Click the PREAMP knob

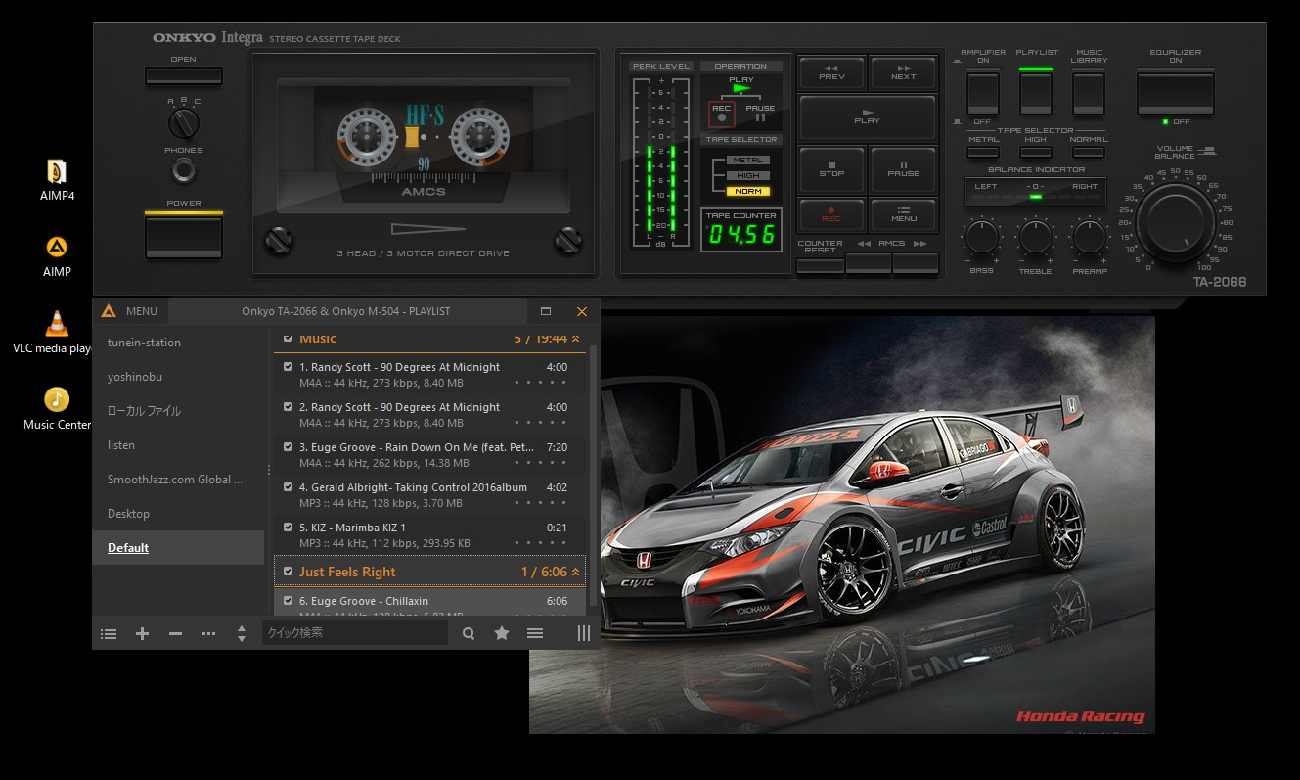pyautogui.click(x=1089, y=238)
